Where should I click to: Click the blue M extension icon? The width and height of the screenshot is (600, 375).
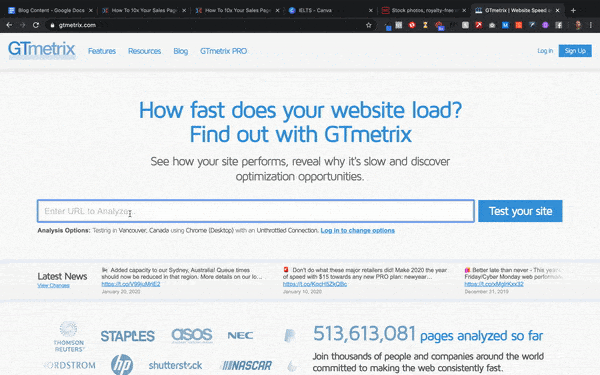pyautogui.click(x=505, y=25)
